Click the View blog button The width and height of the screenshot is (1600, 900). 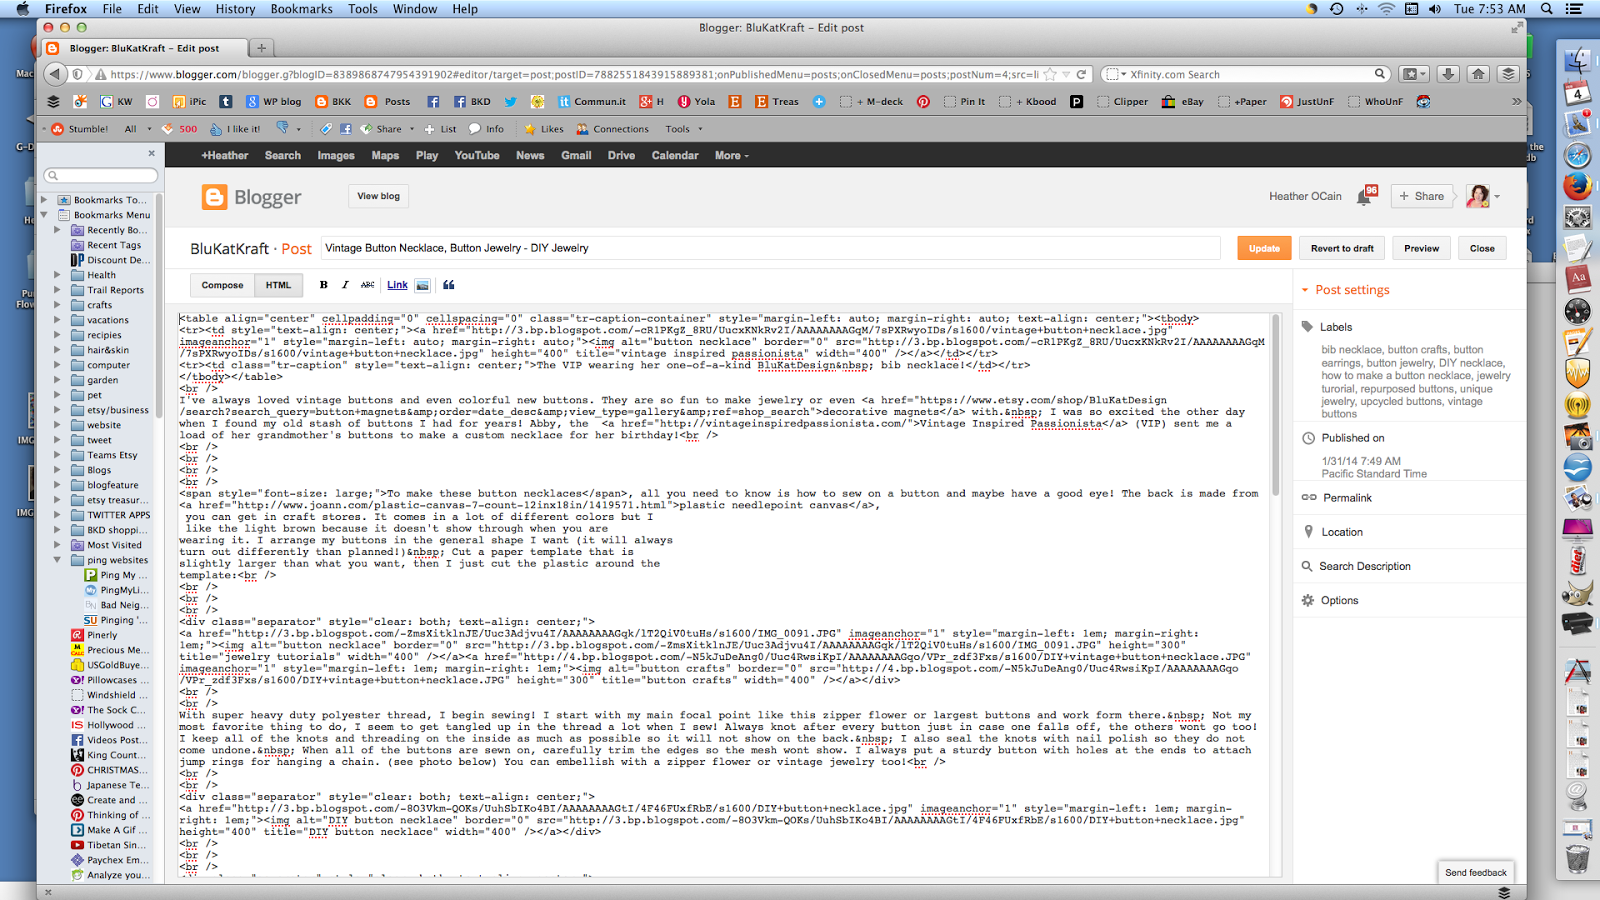pyautogui.click(x=378, y=196)
